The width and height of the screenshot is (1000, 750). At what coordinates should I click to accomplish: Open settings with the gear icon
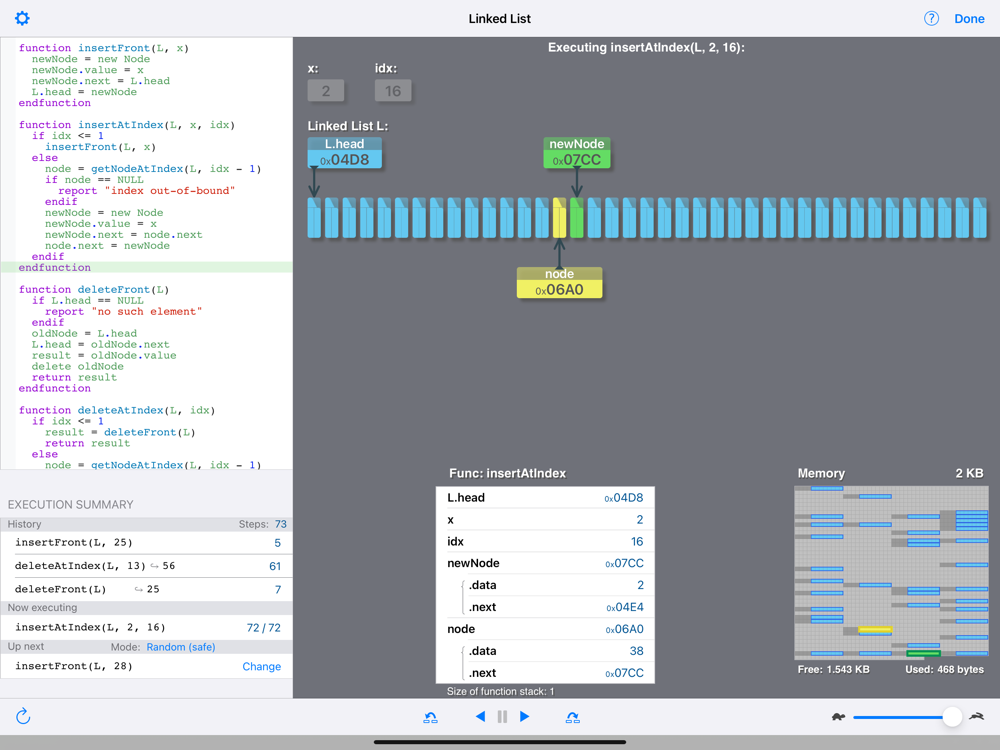tap(22, 18)
